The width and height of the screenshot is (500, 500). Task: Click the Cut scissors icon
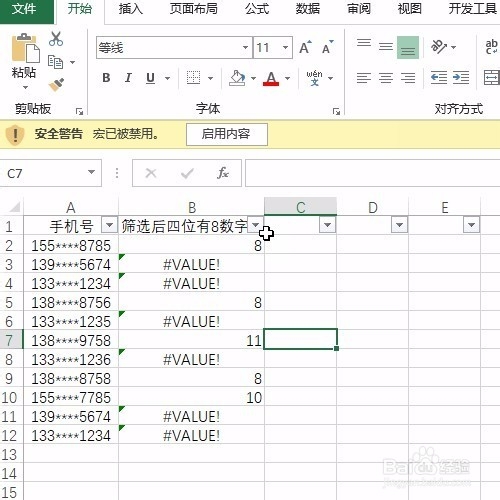(56, 38)
